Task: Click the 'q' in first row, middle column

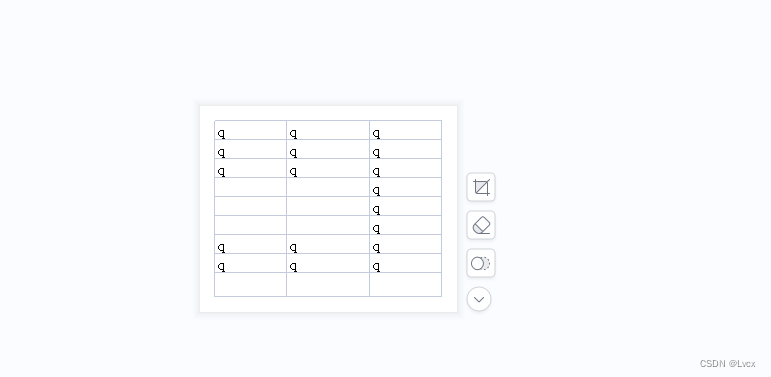Action: tap(294, 134)
